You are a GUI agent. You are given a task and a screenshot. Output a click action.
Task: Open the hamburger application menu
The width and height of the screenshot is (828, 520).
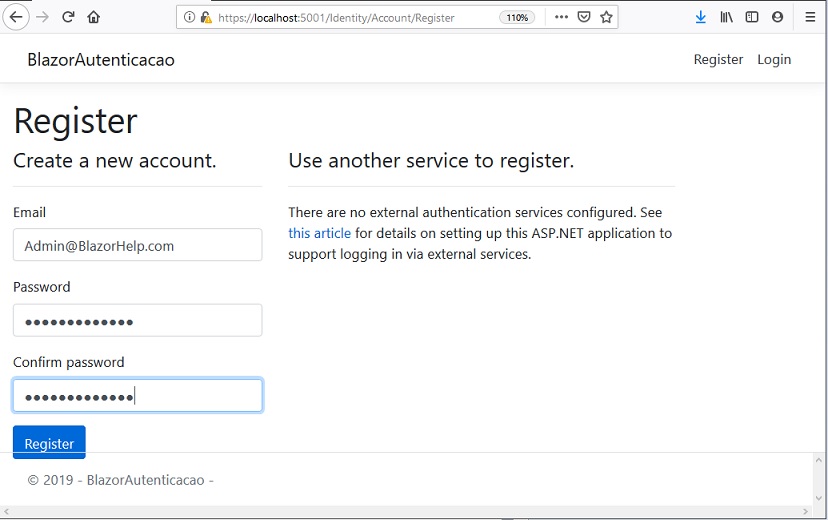pos(810,17)
